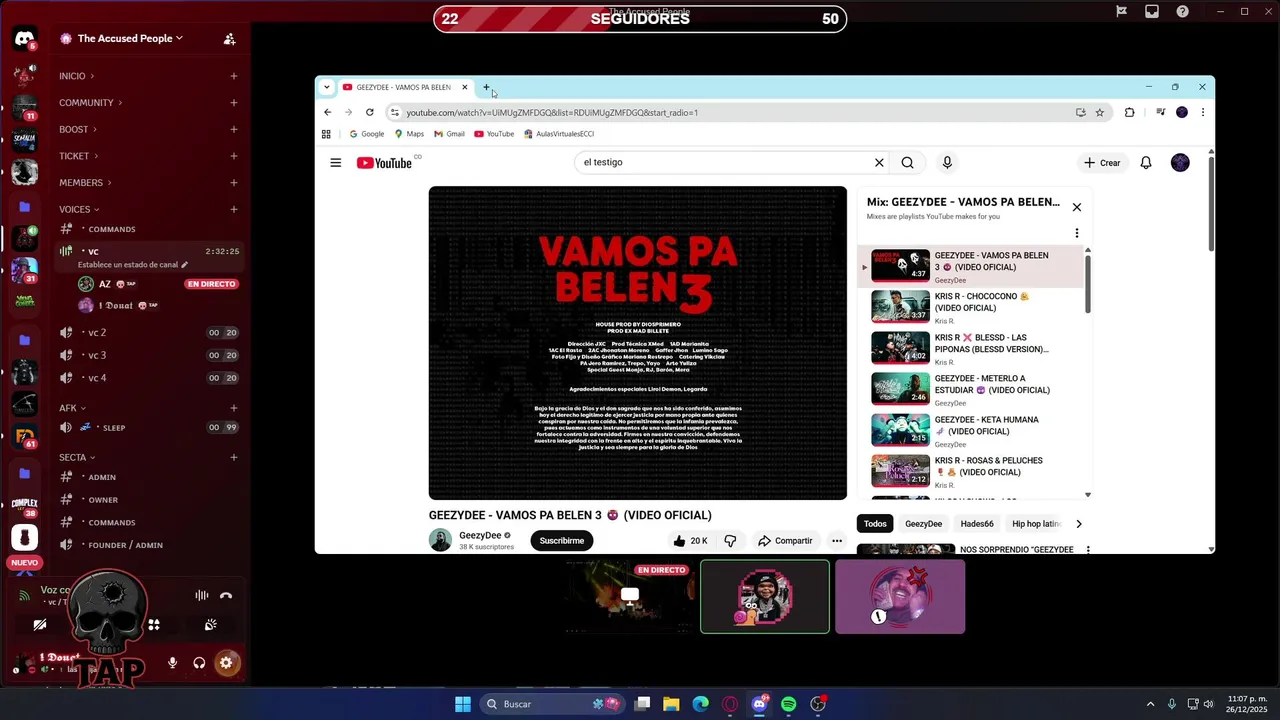Add channel to VOICES category
This screenshot has height=720, width=1280.
point(234,209)
